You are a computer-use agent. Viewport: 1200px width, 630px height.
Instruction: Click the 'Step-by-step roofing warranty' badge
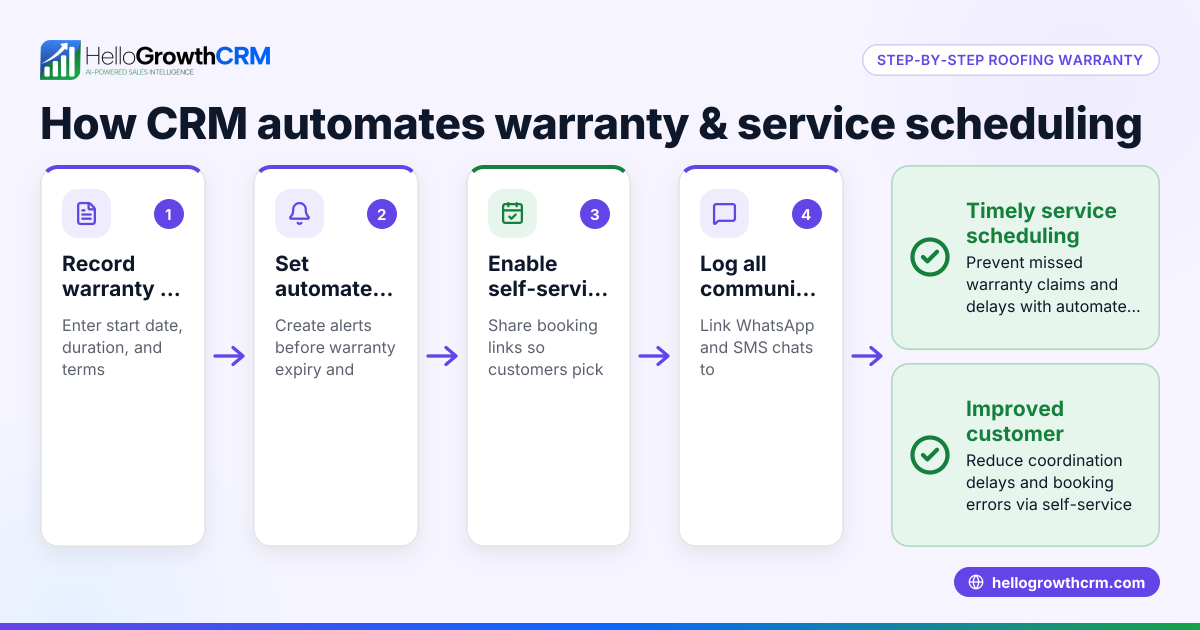click(1010, 60)
